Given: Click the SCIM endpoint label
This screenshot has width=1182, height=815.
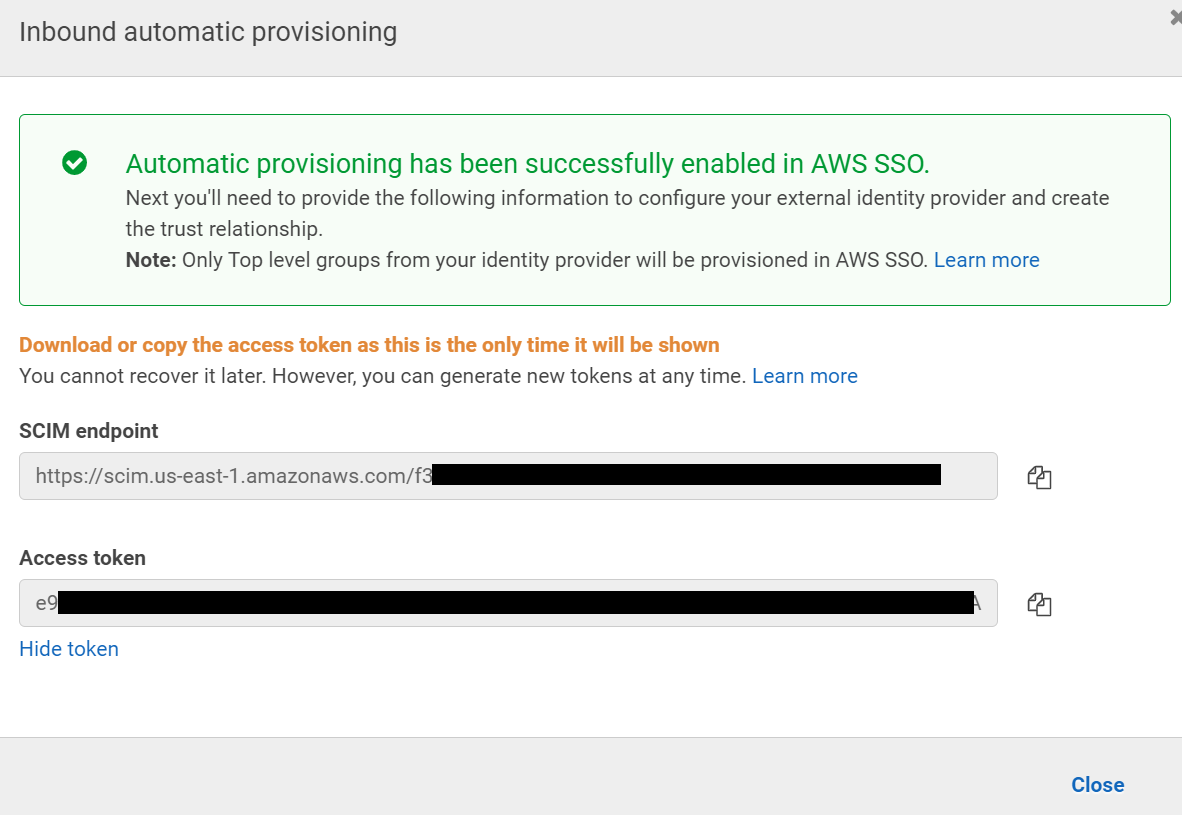Looking at the screenshot, I should (x=89, y=431).
